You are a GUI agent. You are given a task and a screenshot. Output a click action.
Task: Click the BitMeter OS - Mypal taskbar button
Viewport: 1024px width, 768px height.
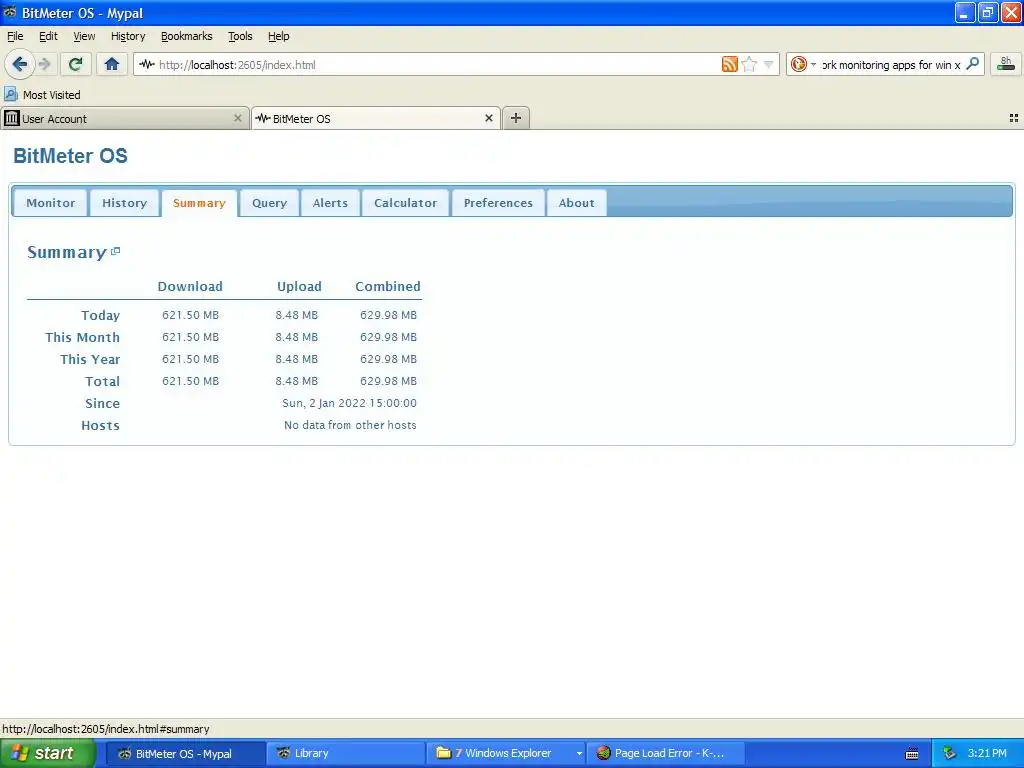(x=185, y=753)
